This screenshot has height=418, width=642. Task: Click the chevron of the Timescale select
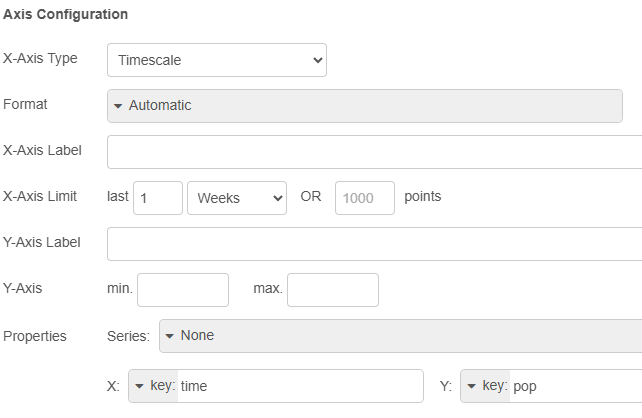pyautogui.click(x=317, y=60)
